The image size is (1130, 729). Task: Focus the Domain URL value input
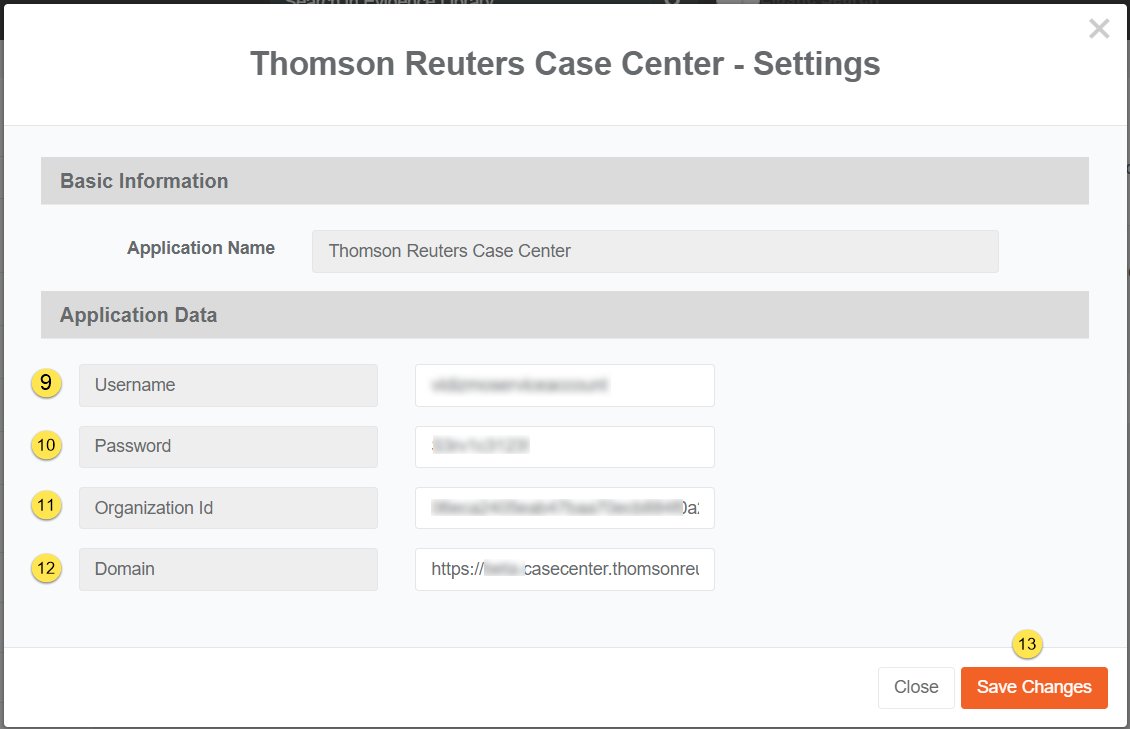point(564,569)
